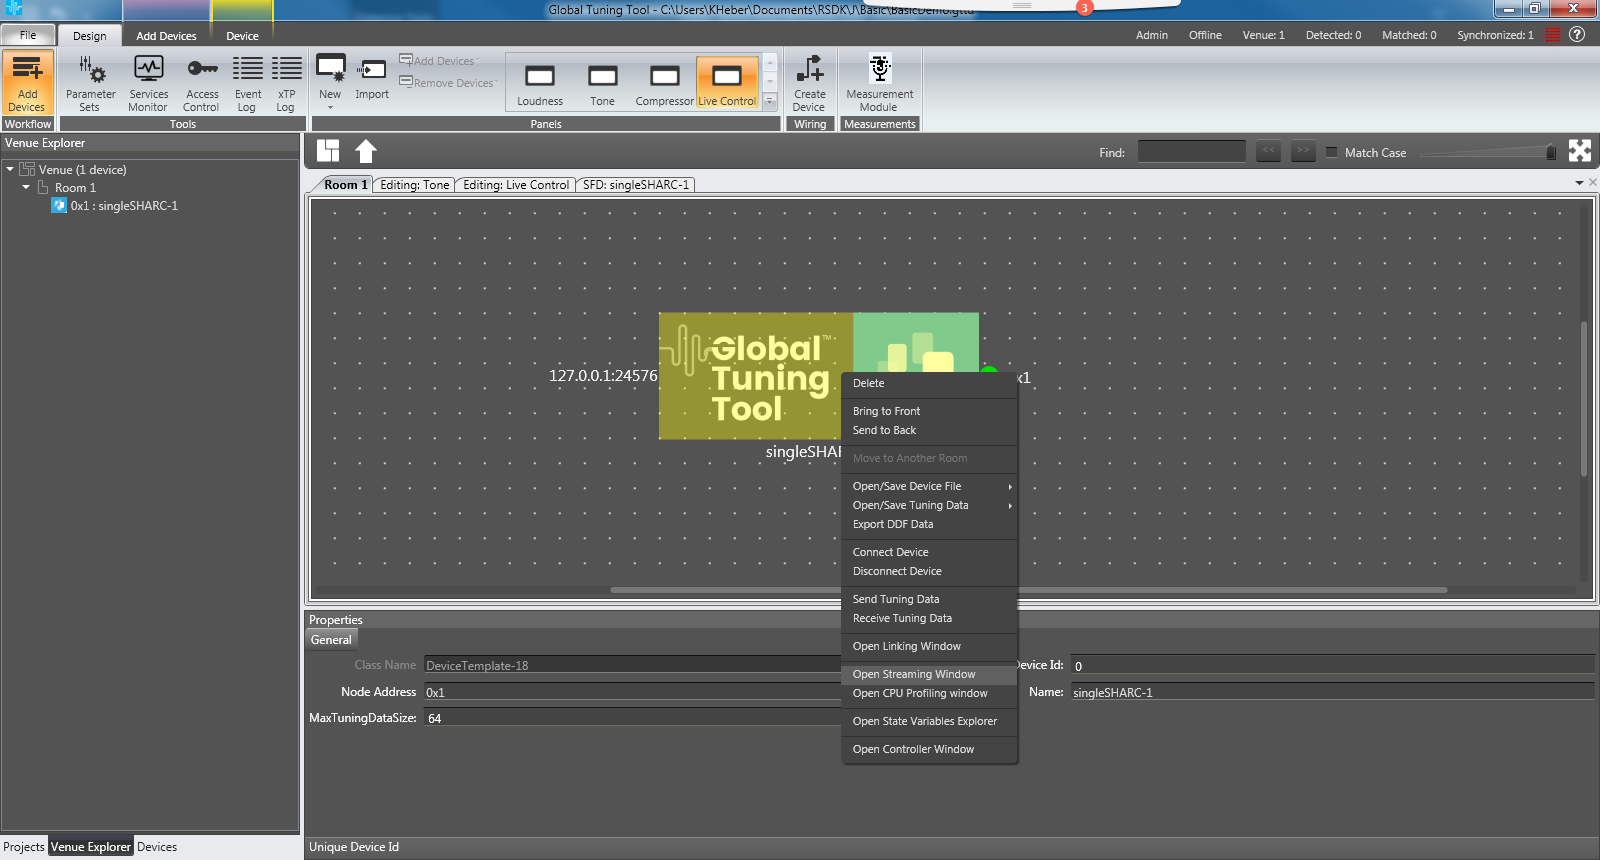Screen dimensions: 1600x860
Task: Open the New panel dropdown arrow
Action: point(330,107)
